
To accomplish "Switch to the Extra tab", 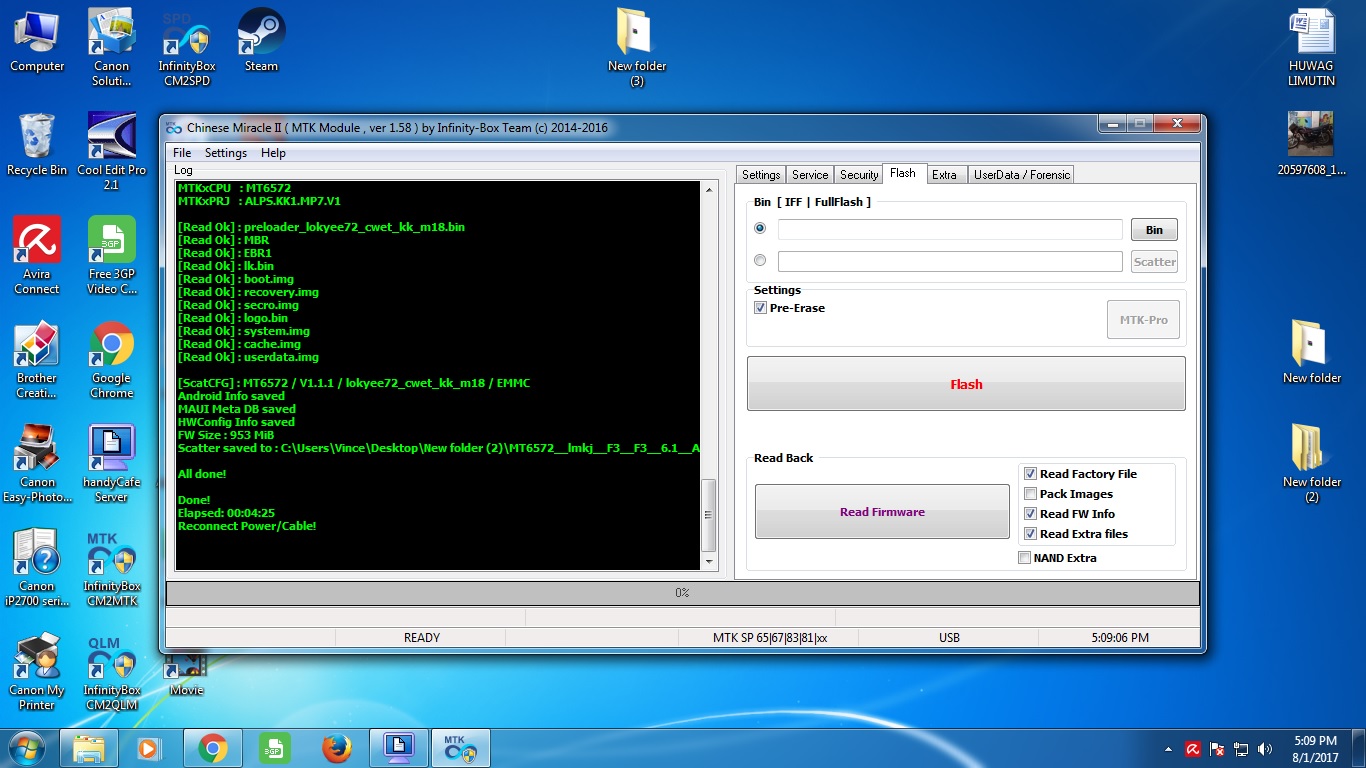I will click(x=944, y=174).
